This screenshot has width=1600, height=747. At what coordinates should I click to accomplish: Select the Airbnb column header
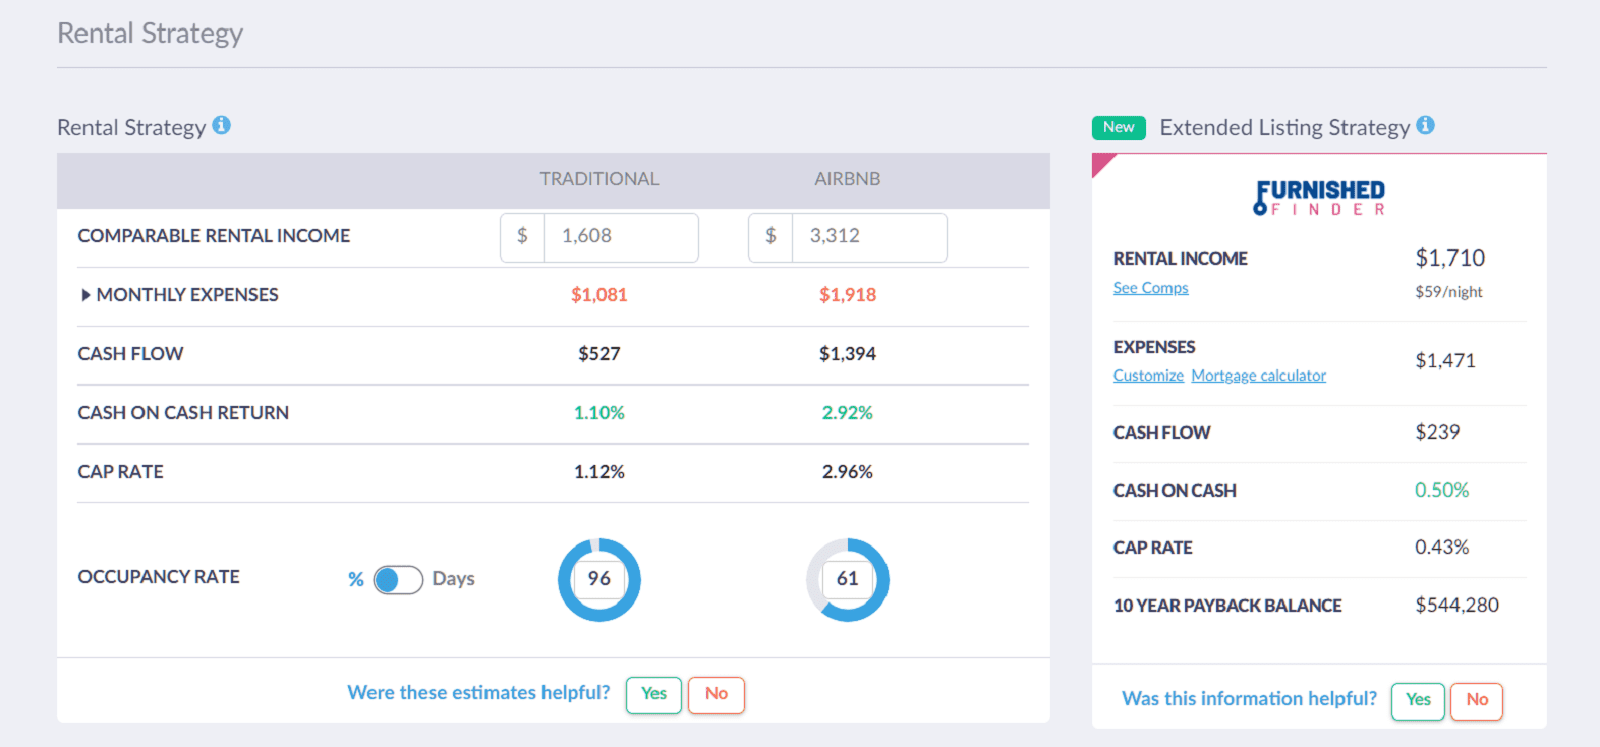847,179
